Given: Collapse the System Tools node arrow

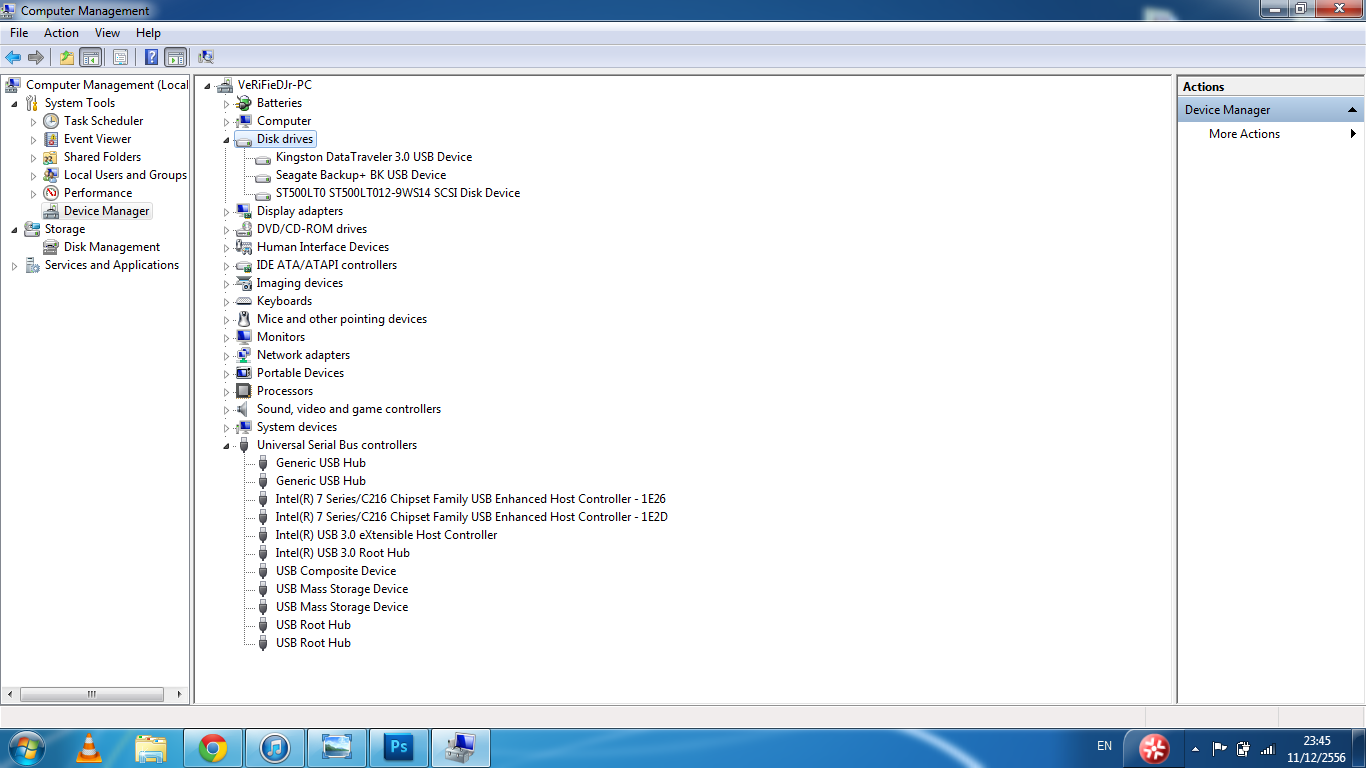Looking at the screenshot, I should coord(14,103).
